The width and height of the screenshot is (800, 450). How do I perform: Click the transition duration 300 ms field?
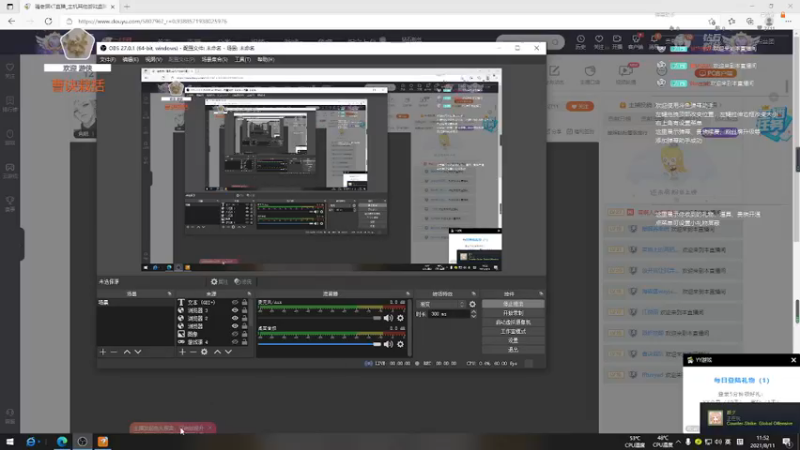448,314
